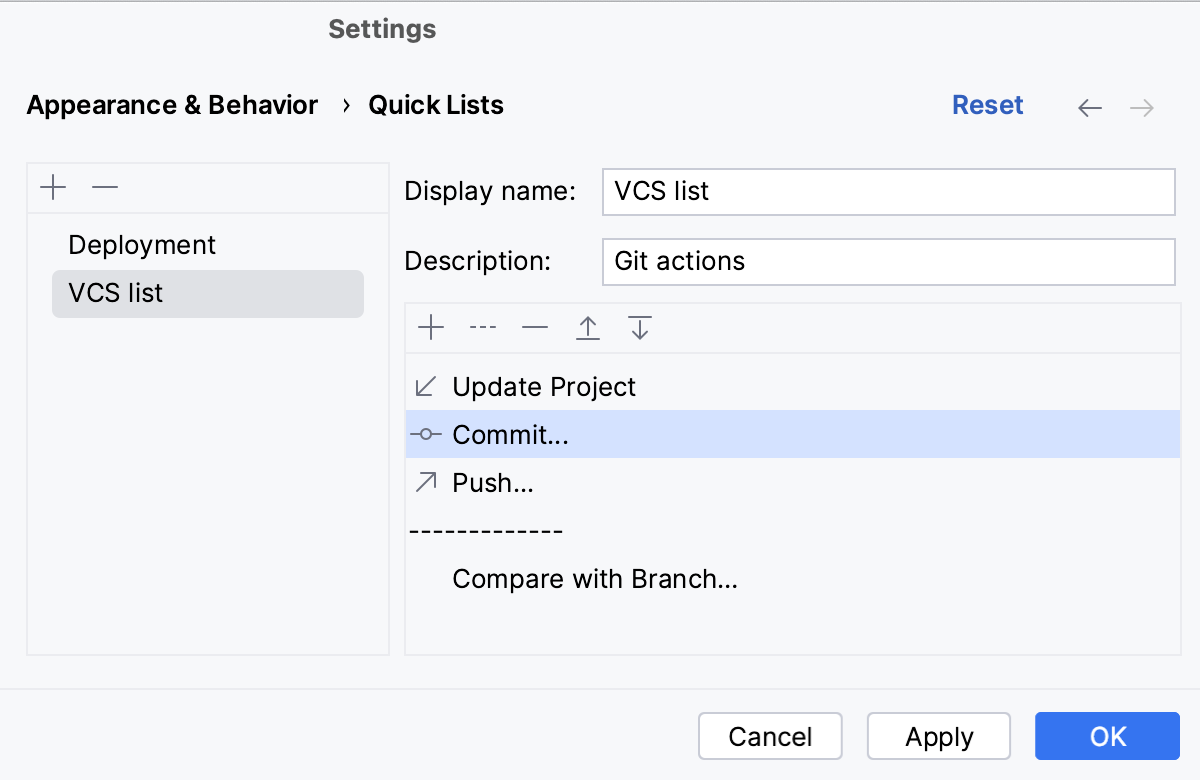Select the Update Project action
The height and width of the screenshot is (780, 1200).
pos(544,387)
